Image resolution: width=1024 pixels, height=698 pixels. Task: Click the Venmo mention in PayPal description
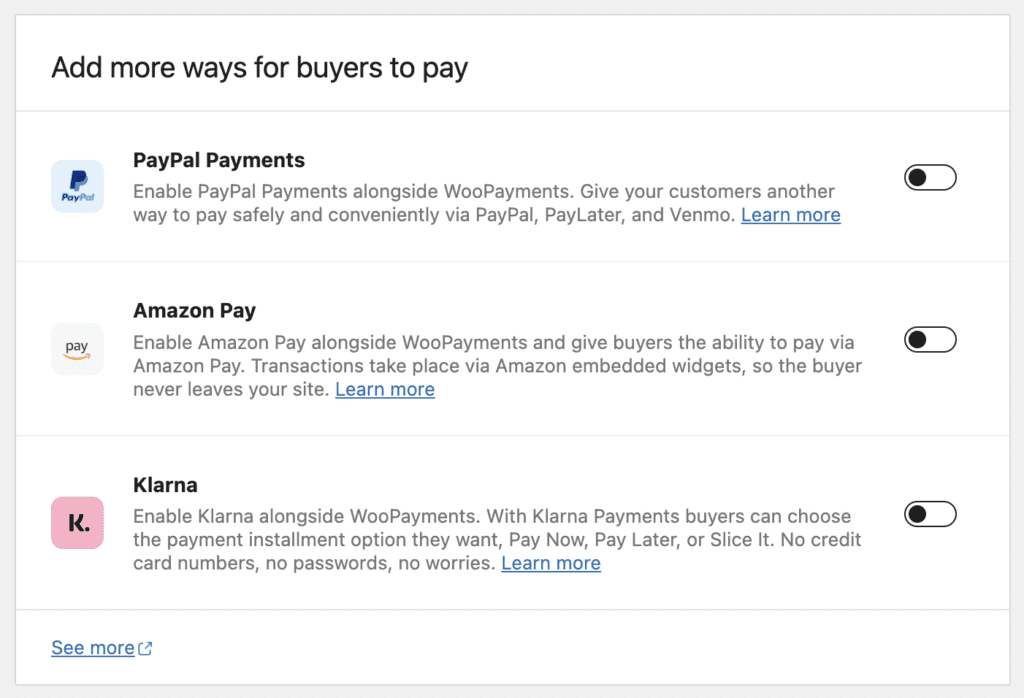pyautogui.click(x=699, y=215)
